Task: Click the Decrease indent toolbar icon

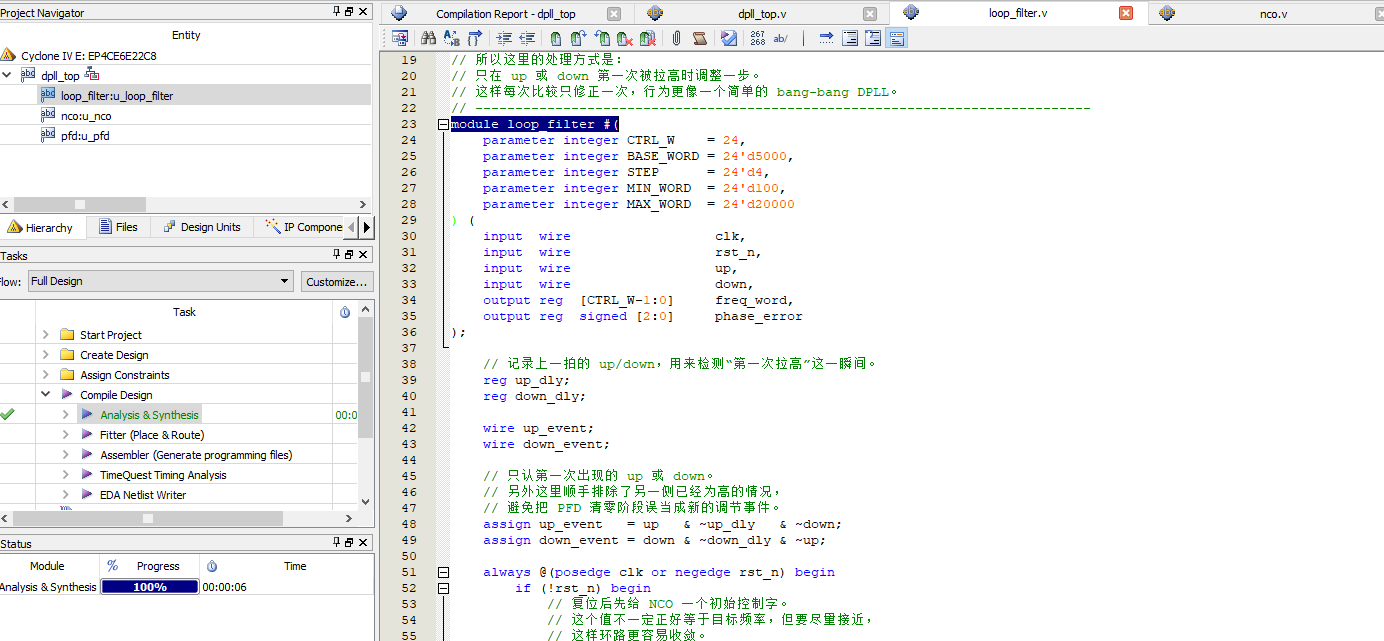Action: pyautogui.click(x=527, y=38)
